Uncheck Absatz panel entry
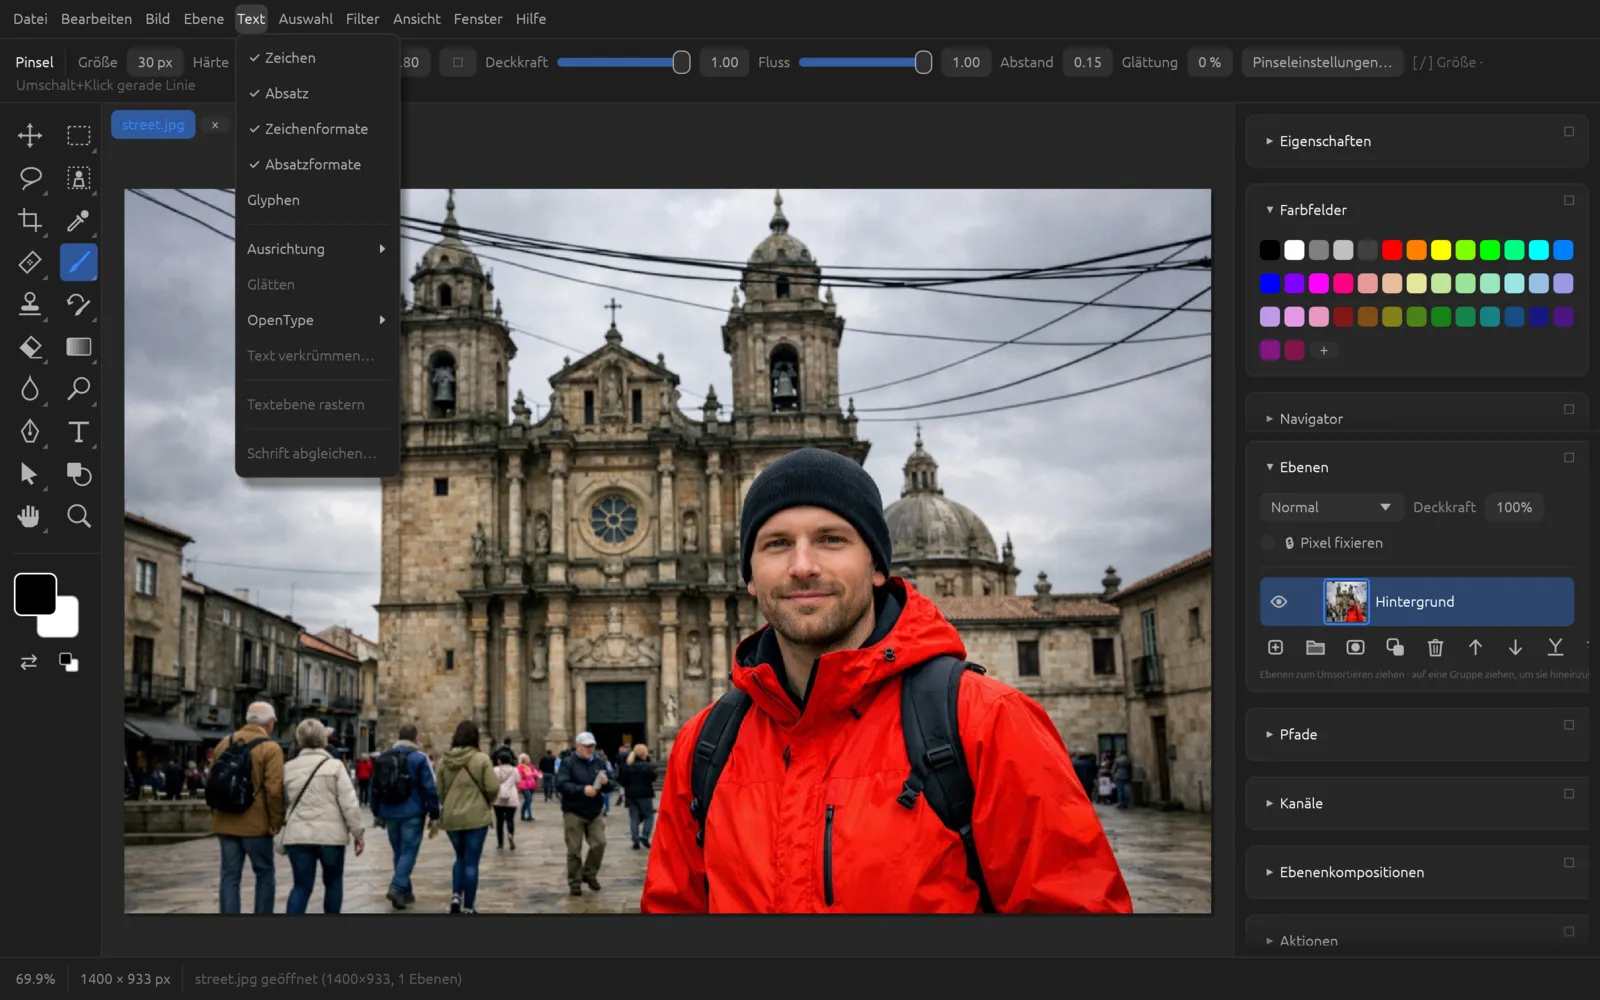 (x=318, y=93)
